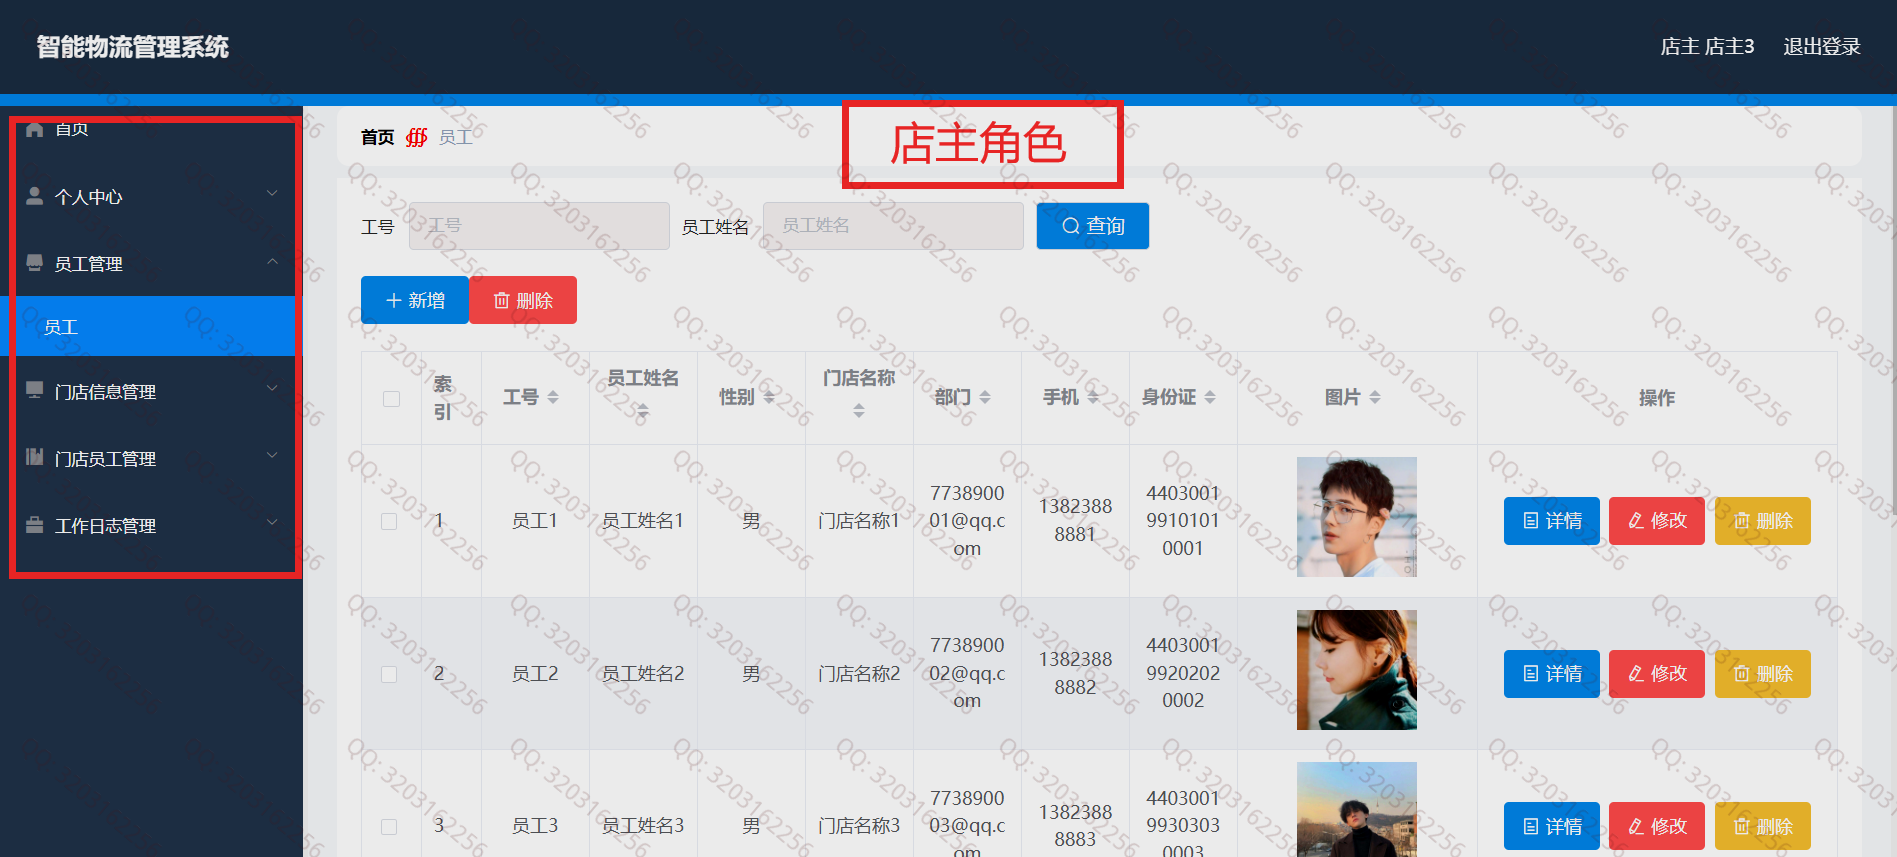
Task: Select the header select-all checkbox
Action: pyautogui.click(x=391, y=399)
